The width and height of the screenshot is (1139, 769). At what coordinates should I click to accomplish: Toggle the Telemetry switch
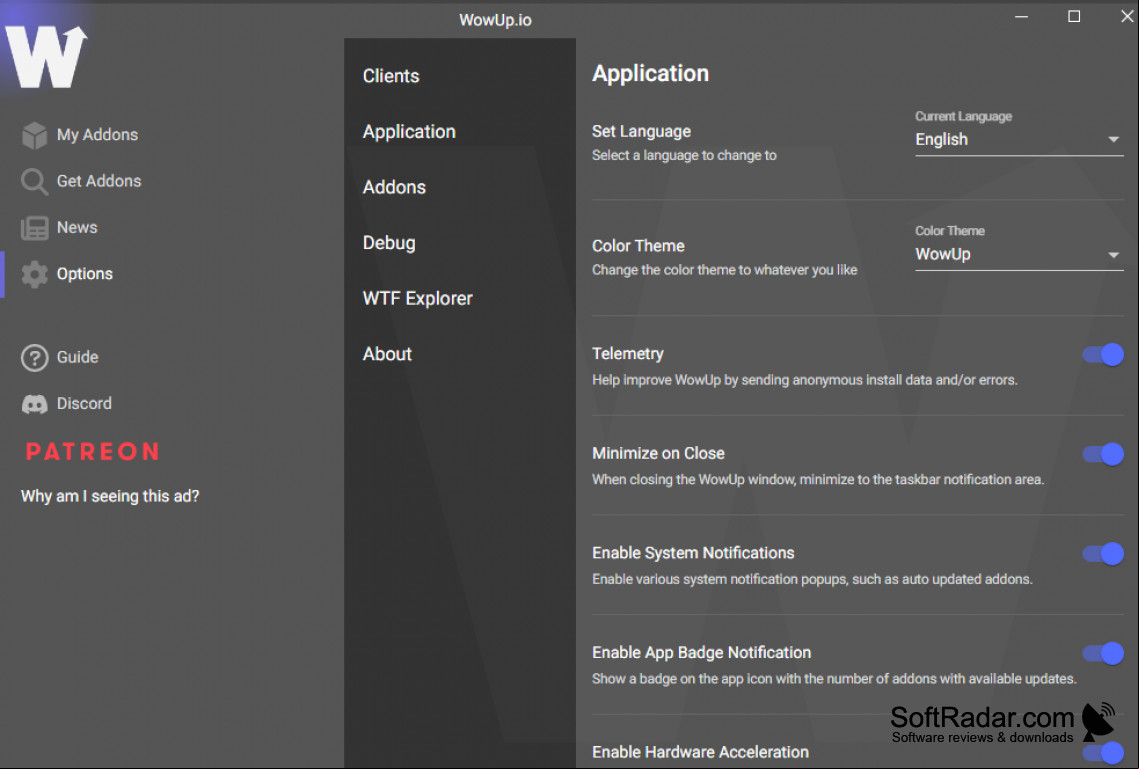click(x=1103, y=354)
